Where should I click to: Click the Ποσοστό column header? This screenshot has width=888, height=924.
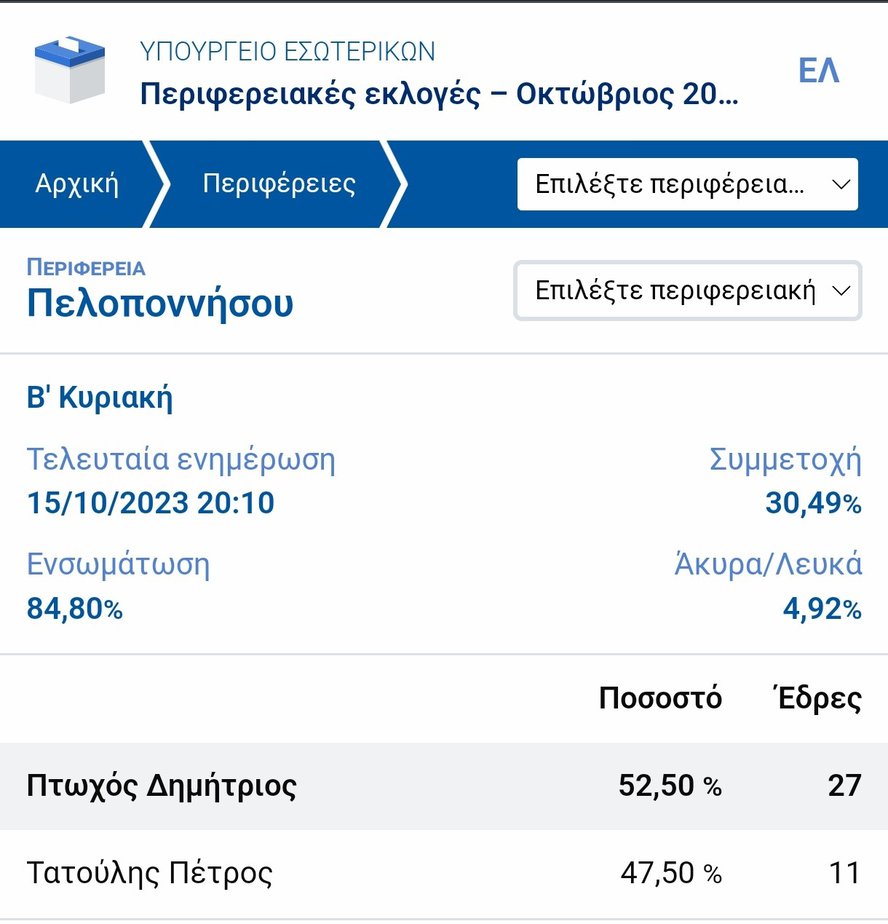(660, 698)
